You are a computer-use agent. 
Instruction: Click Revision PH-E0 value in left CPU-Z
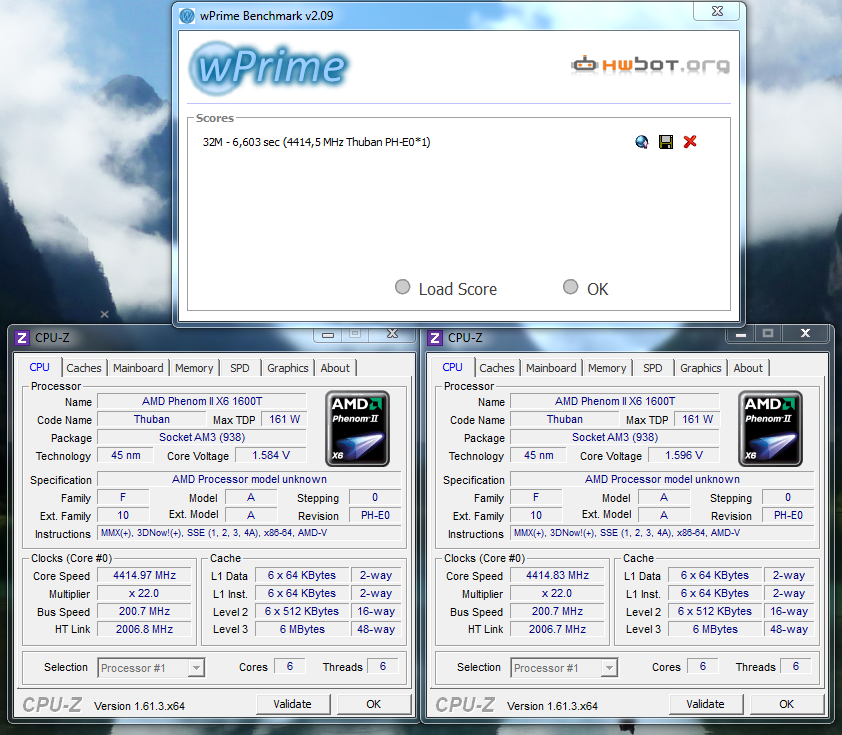click(x=375, y=515)
